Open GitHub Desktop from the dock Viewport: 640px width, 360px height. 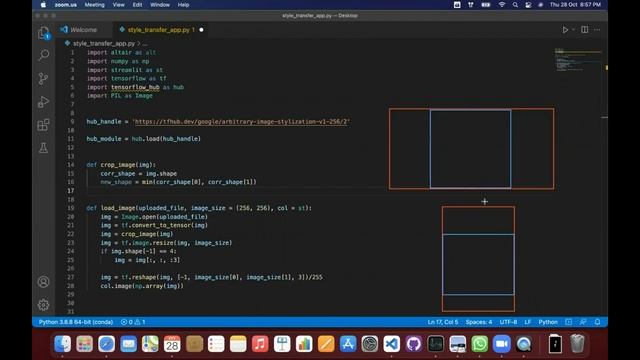[x=413, y=344]
